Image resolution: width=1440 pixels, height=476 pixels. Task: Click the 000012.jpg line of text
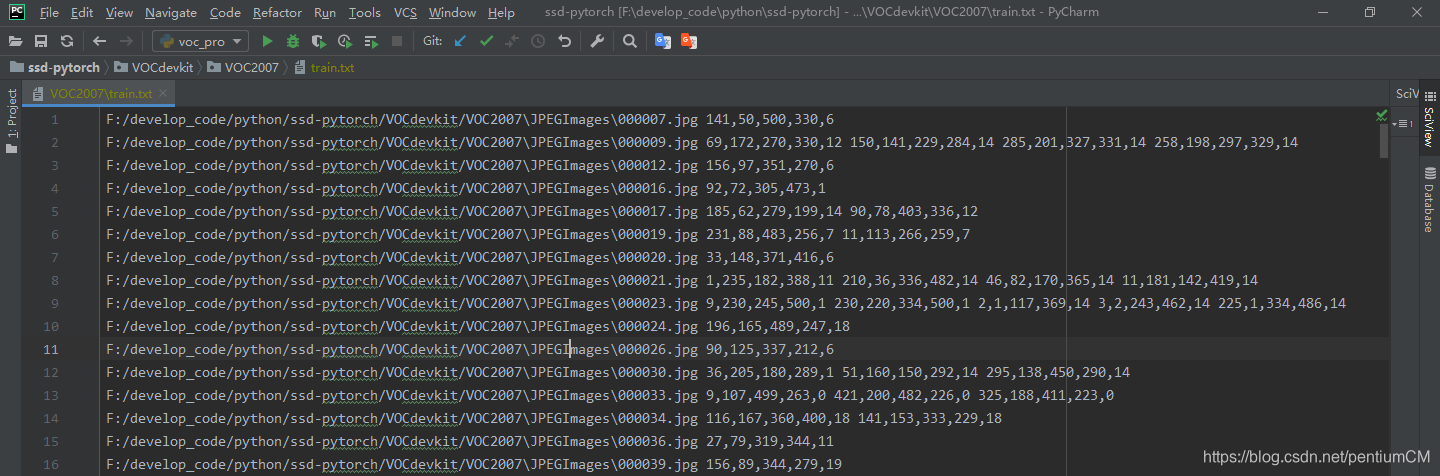coord(470,166)
